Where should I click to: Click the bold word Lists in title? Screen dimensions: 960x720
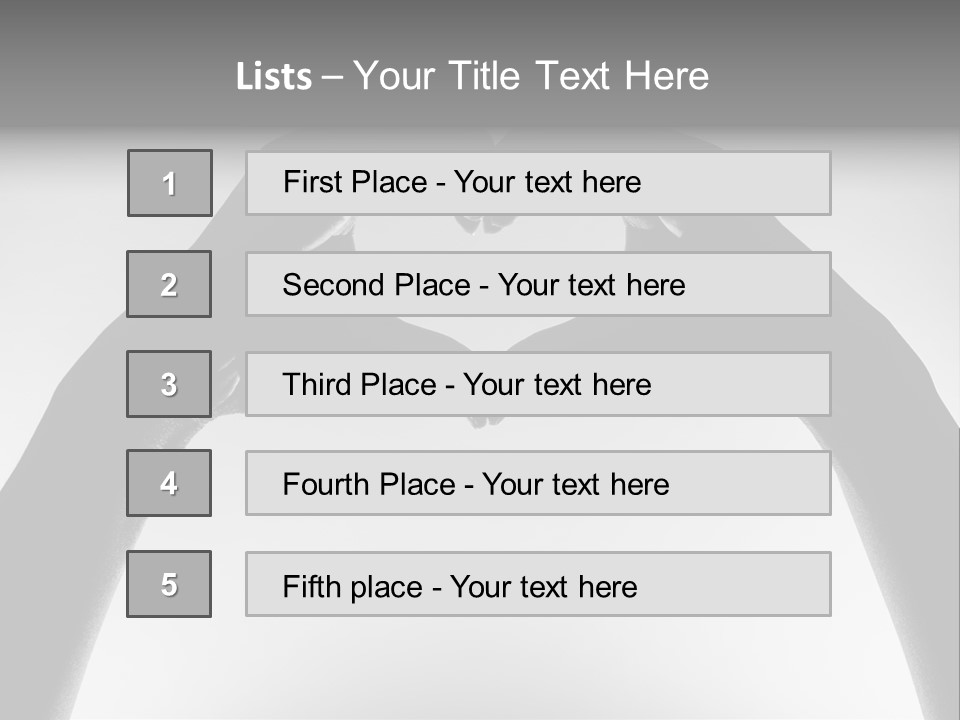coord(274,76)
